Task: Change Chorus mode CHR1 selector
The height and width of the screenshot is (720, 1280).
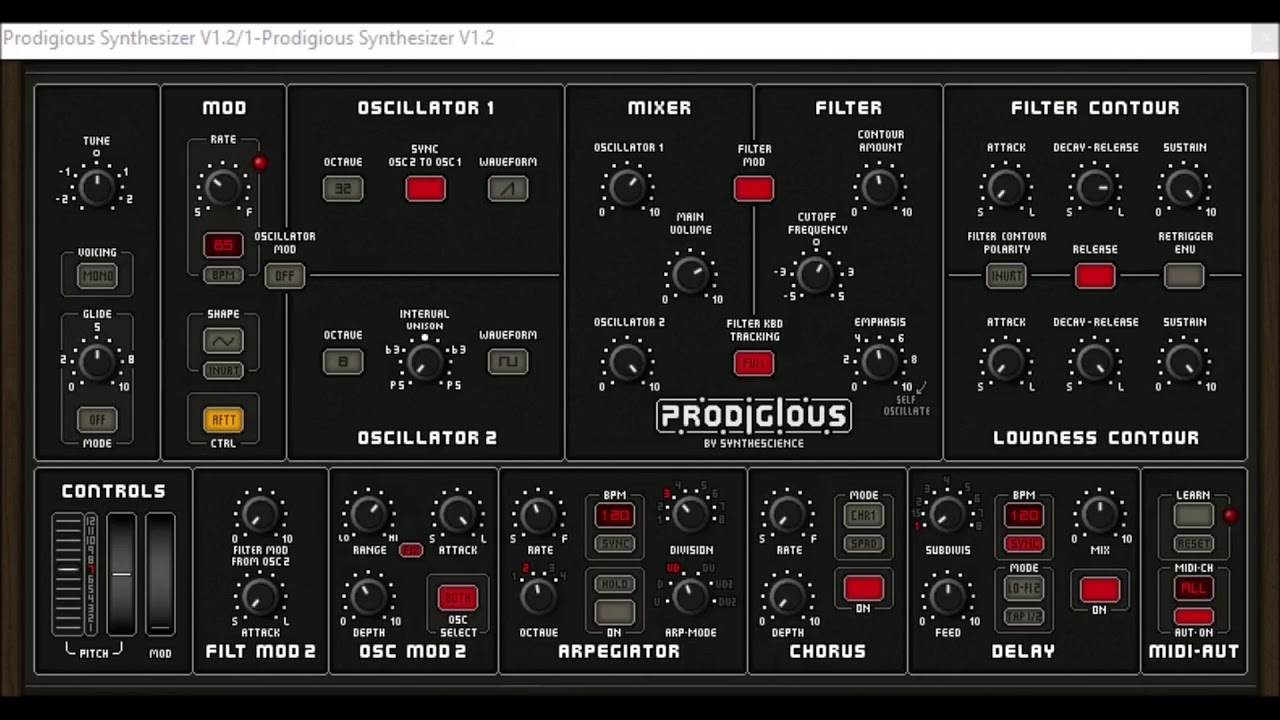Action: [x=863, y=516]
